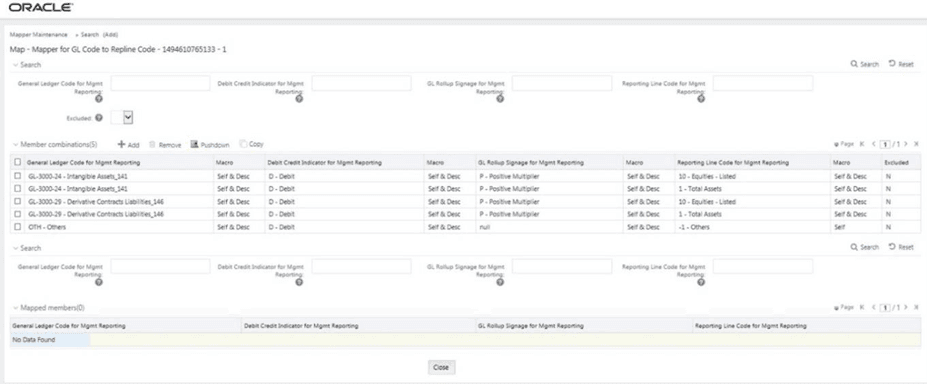Click the Close button
The image size is (927, 384).
tap(441, 367)
